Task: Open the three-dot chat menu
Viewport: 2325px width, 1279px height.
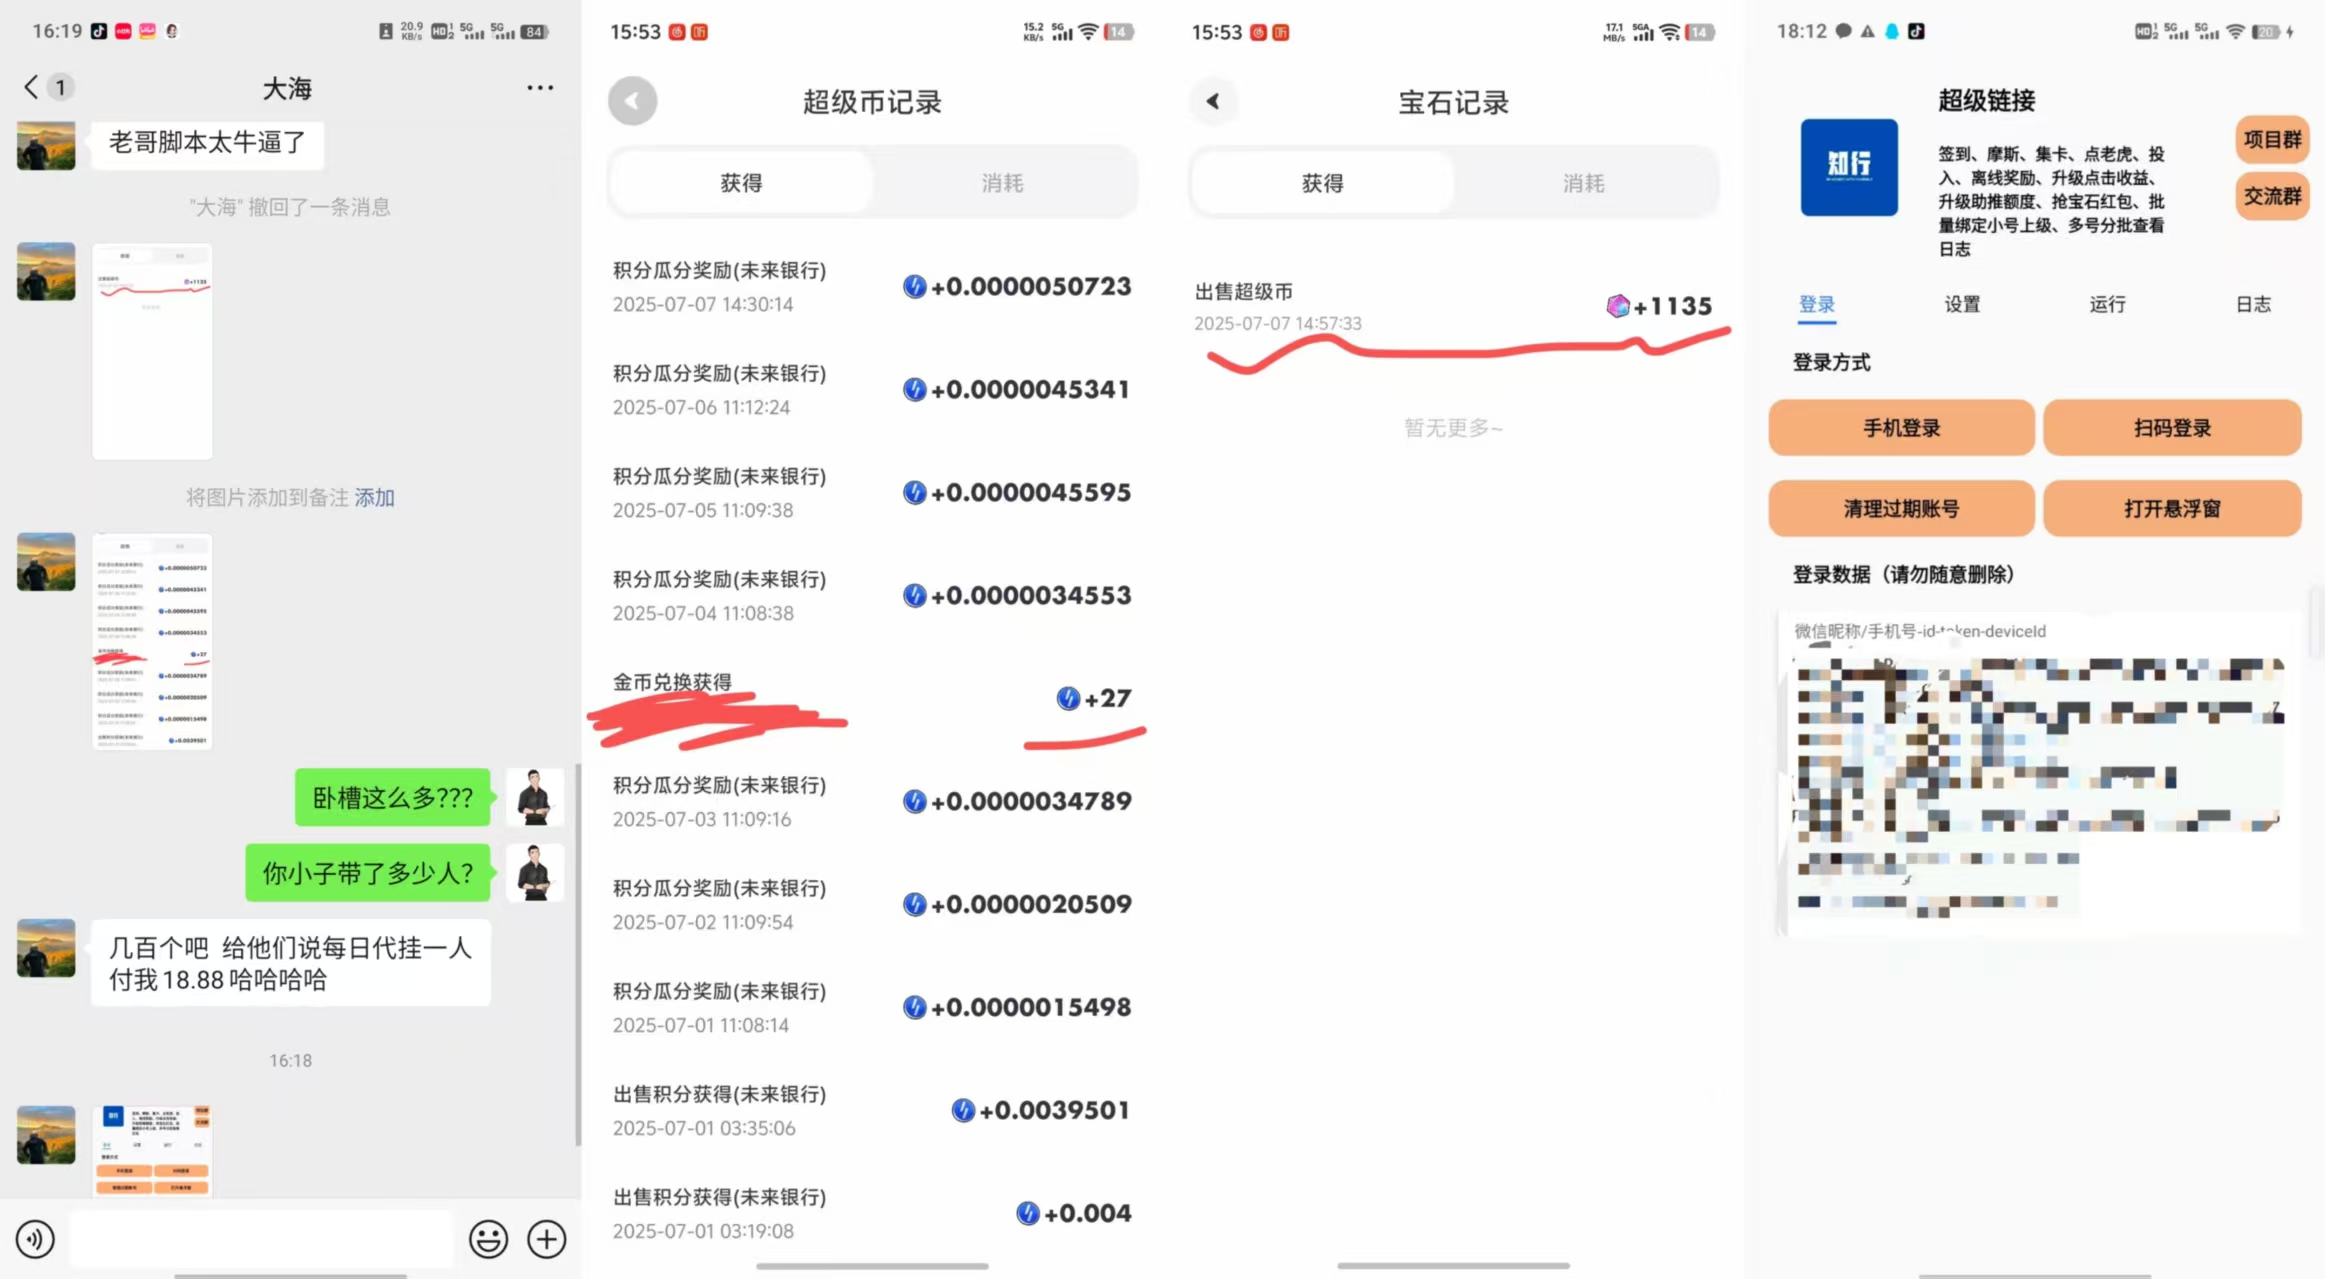Action: tap(540, 88)
